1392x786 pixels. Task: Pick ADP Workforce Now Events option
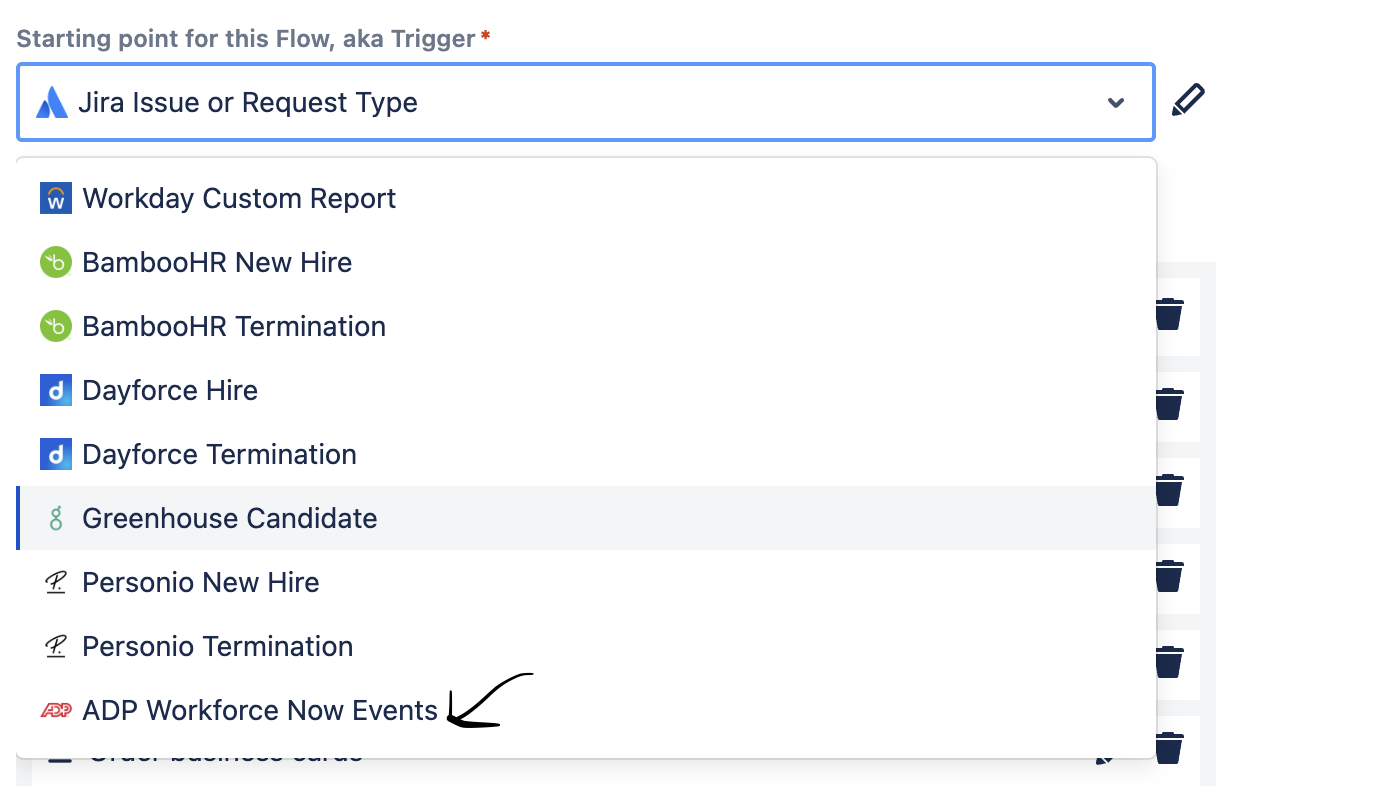(586, 710)
